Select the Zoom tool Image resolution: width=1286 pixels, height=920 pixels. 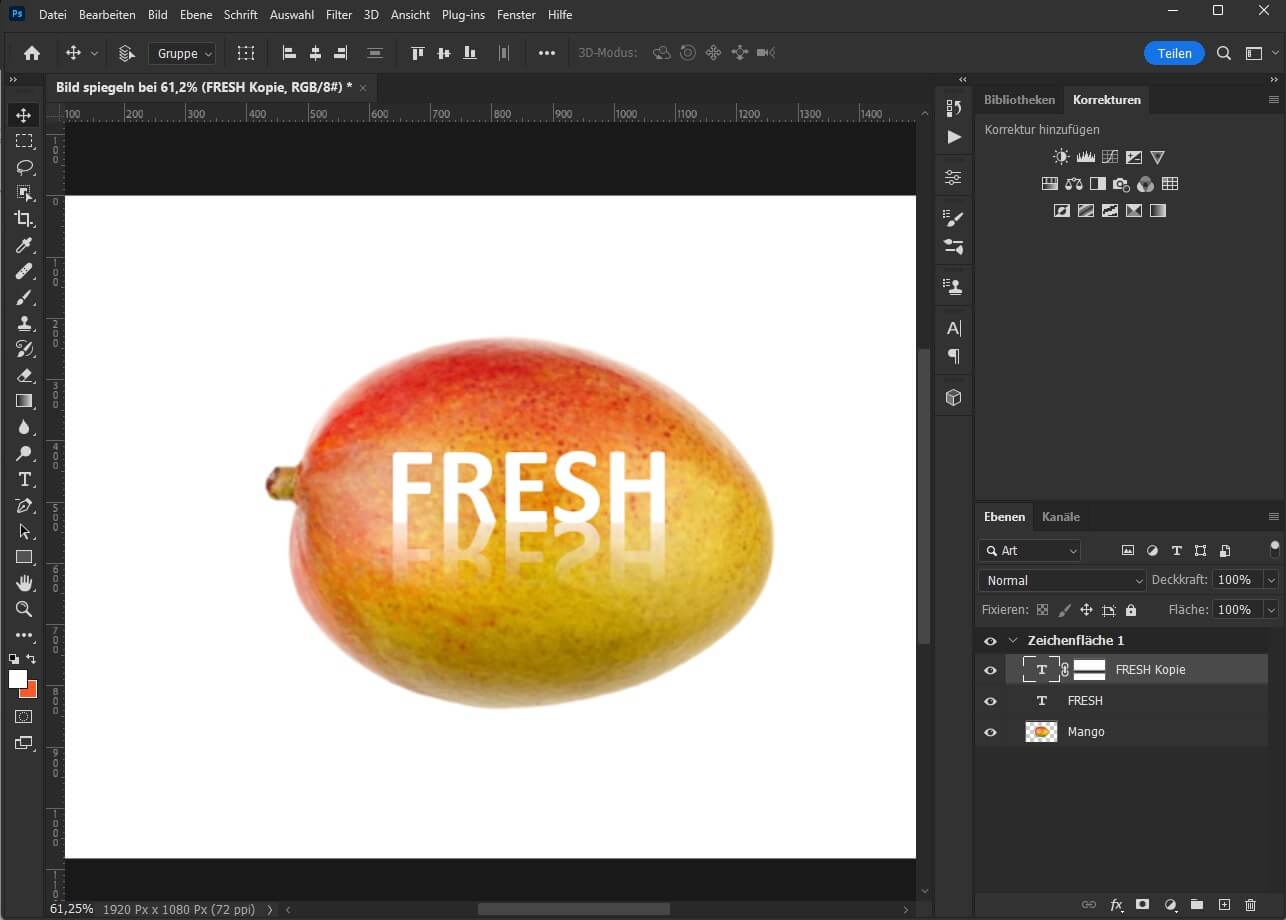[24, 609]
